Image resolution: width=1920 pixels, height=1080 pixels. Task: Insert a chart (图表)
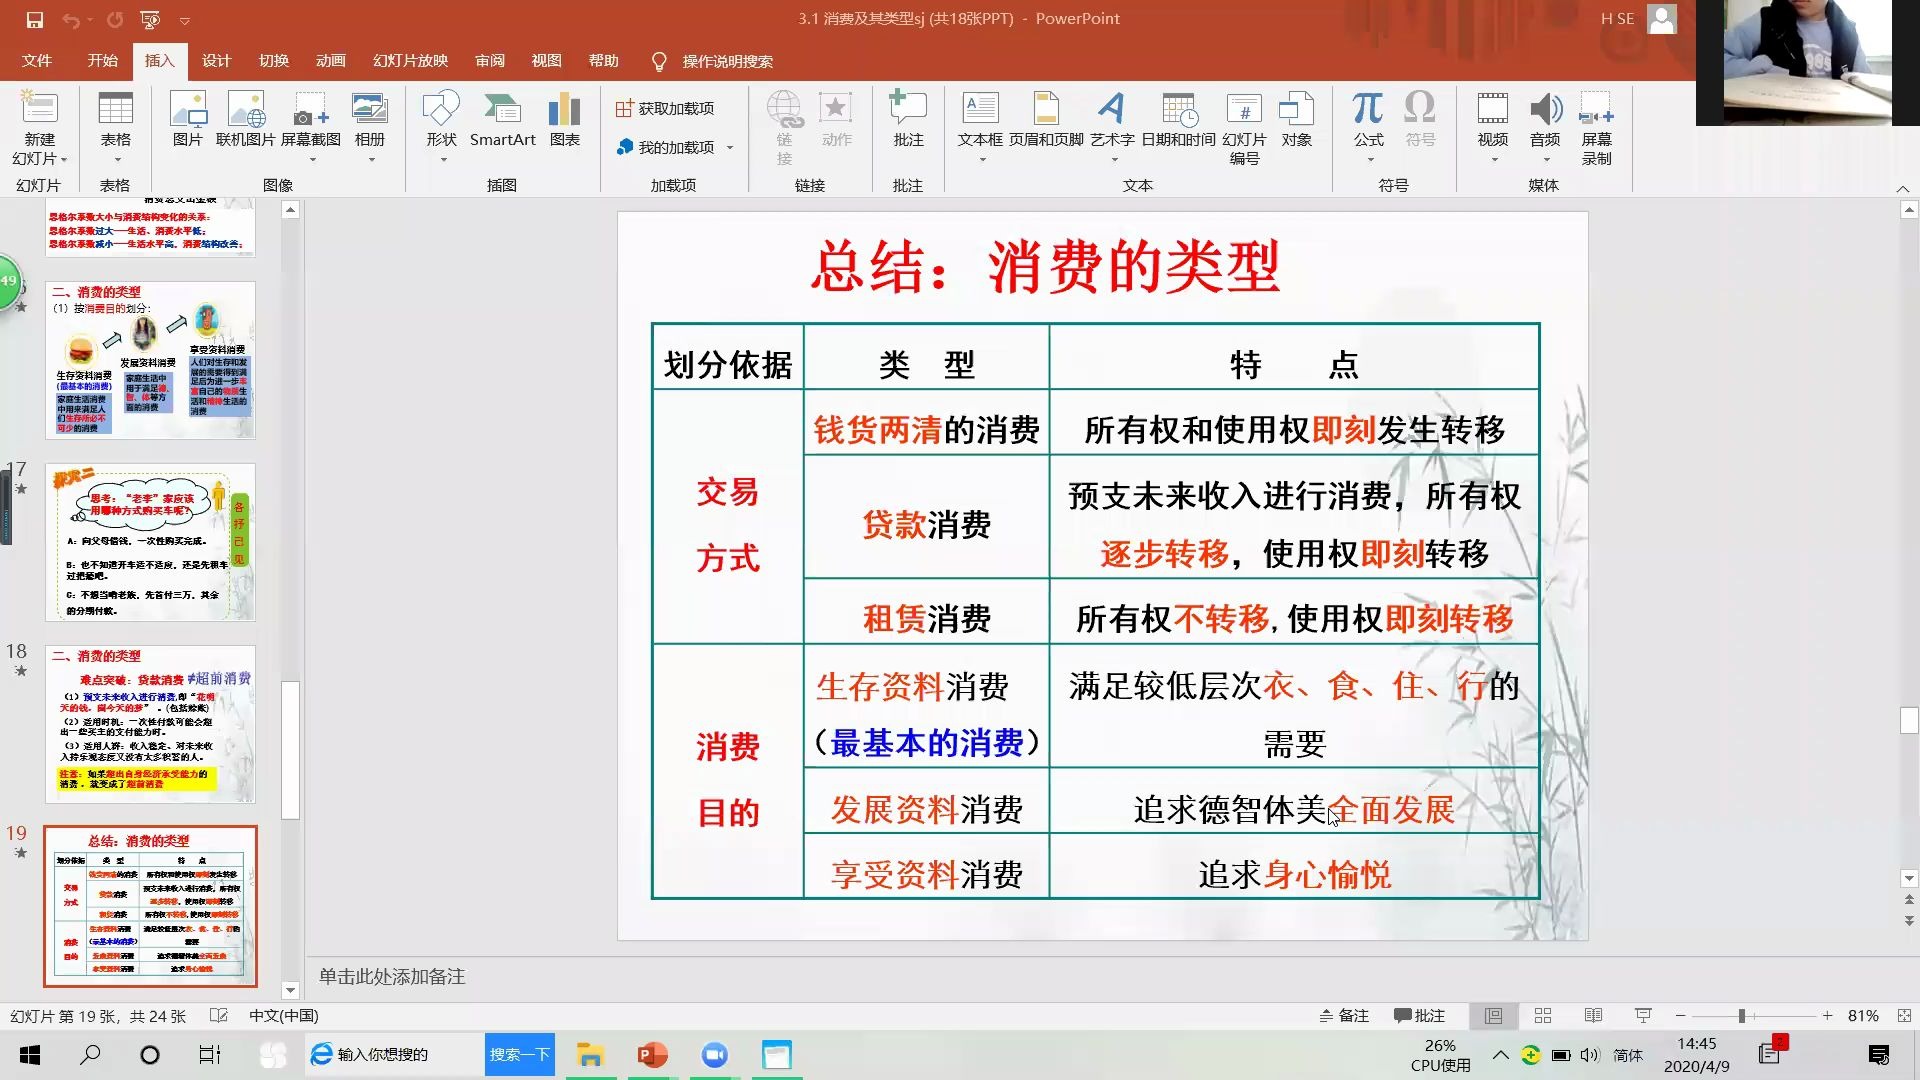pos(564,120)
